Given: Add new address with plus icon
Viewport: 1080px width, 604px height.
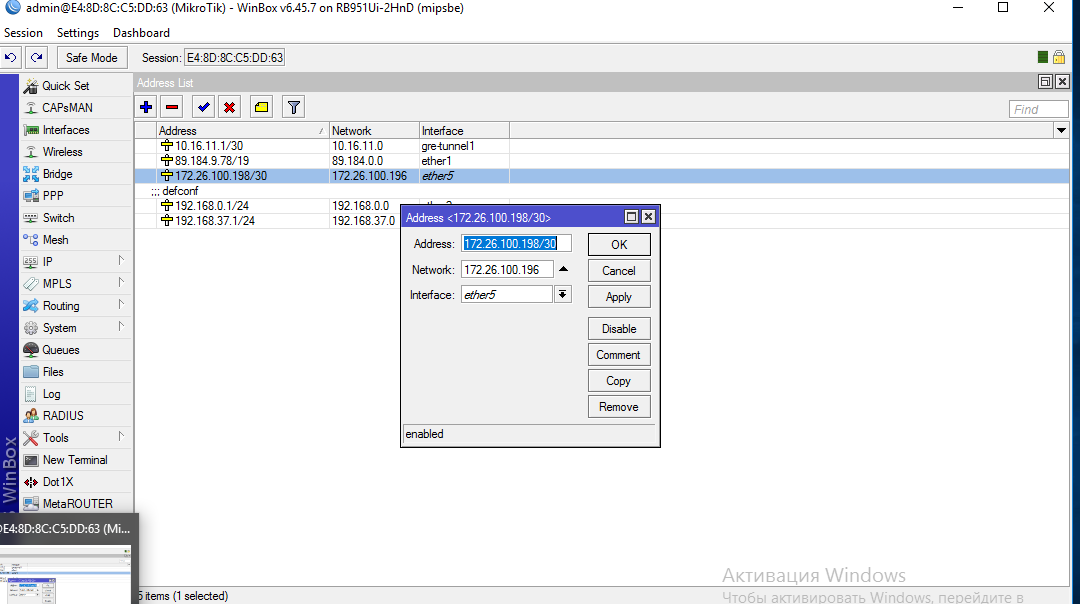Looking at the screenshot, I should [x=146, y=107].
